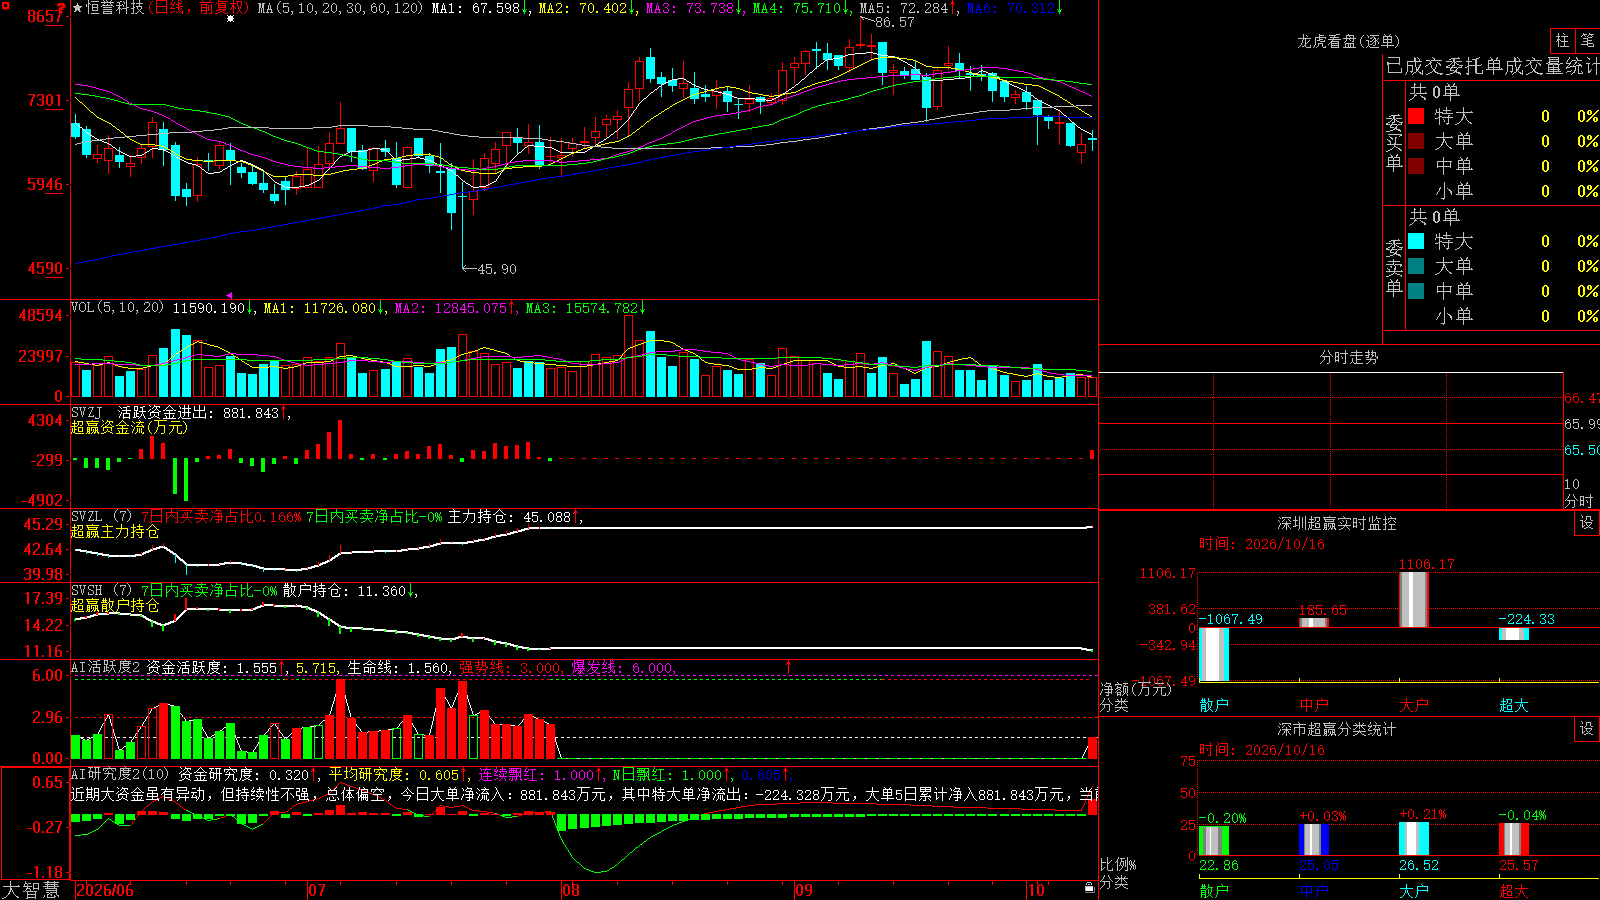Select the 分时走势 panel title
1600x900 pixels.
(x=1349, y=357)
